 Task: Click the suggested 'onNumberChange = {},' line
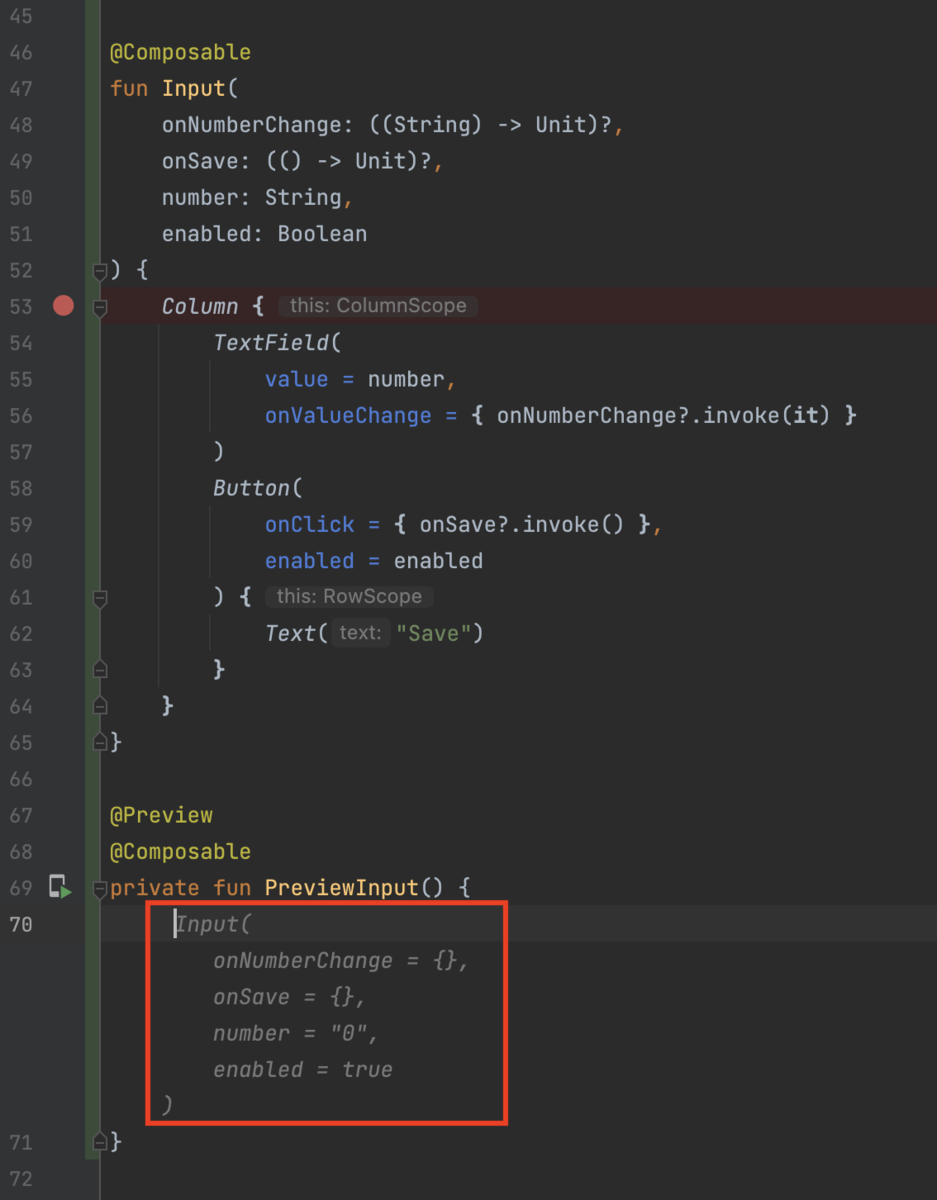point(341,961)
